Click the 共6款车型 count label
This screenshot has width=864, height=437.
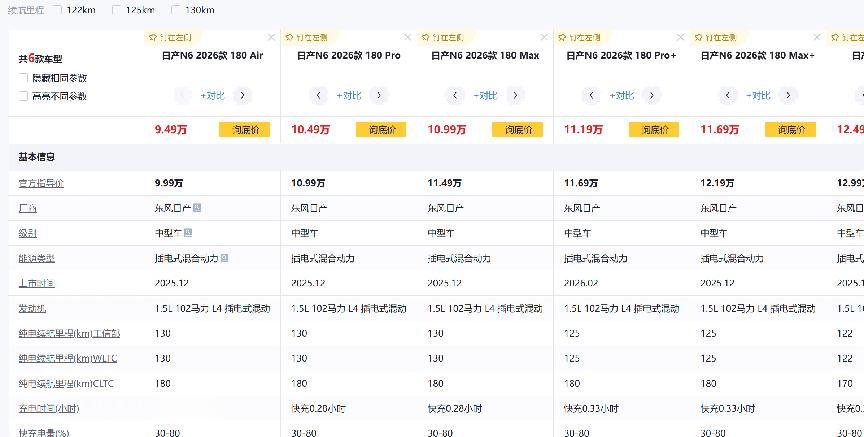click(x=40, y=58)
